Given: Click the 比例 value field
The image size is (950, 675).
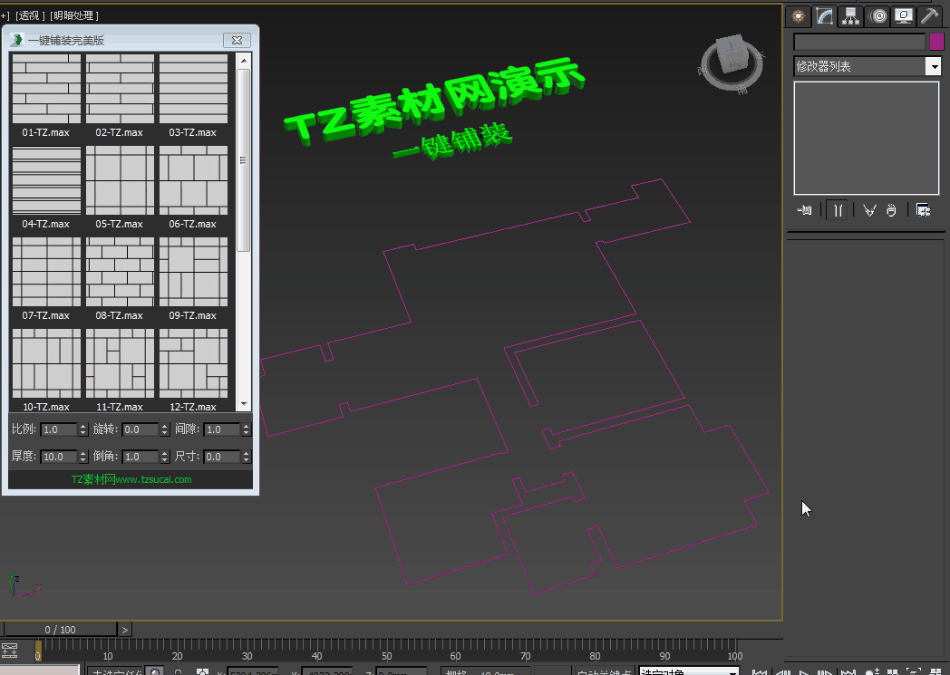Looking at the screenshot, I should pos(59,430).
